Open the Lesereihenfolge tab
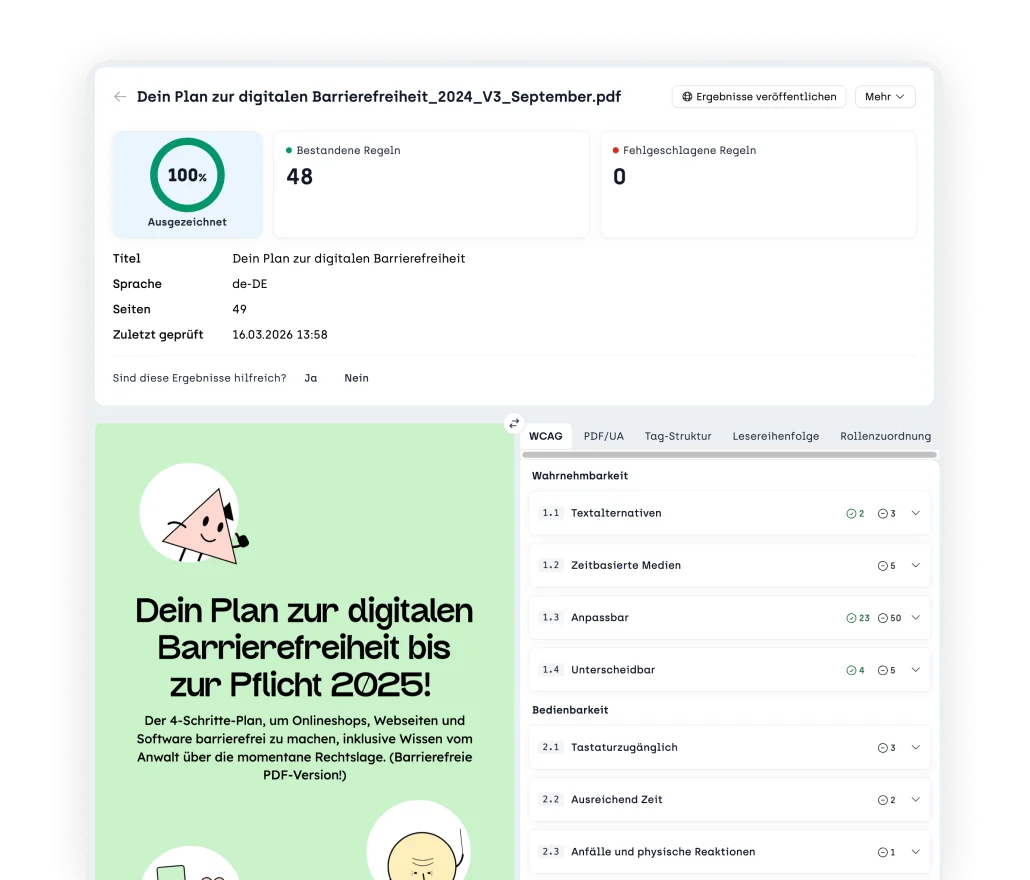The height and width of the screenshot is (880, 1030). pos(776,436)
